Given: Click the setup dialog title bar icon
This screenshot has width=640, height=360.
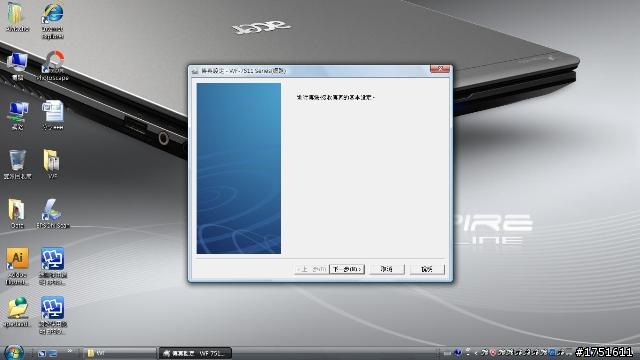Looking at the screenshot, I should pyautogui.click(x=195, y=71).
